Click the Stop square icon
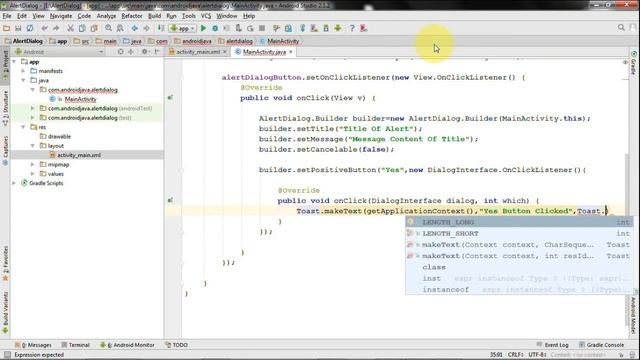640x360 pixels. click(262, 28)
